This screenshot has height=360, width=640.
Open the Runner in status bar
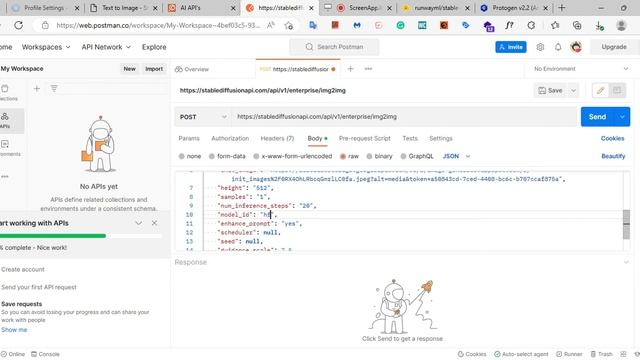pyautogui.click(x=569, y=354)
